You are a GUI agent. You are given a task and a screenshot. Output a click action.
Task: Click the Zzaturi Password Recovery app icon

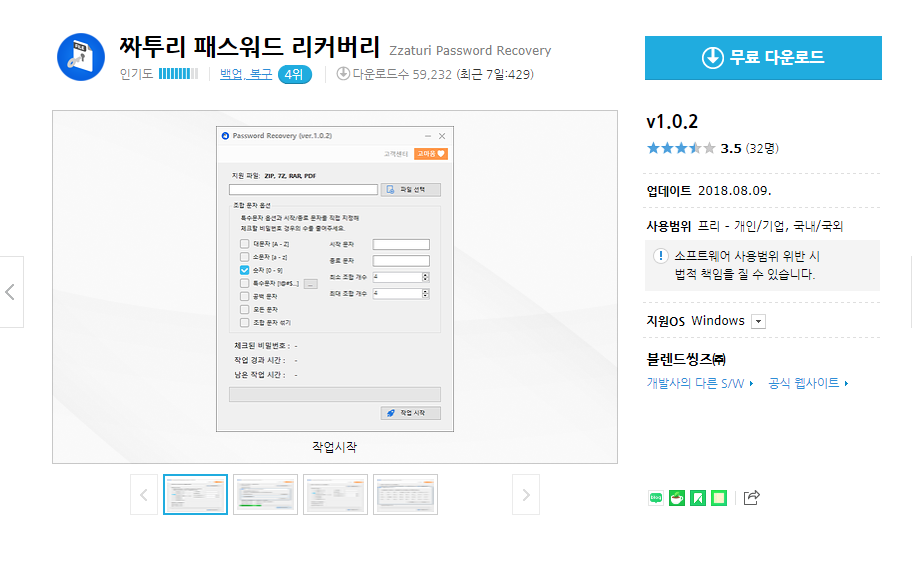[x=81, y=57]
